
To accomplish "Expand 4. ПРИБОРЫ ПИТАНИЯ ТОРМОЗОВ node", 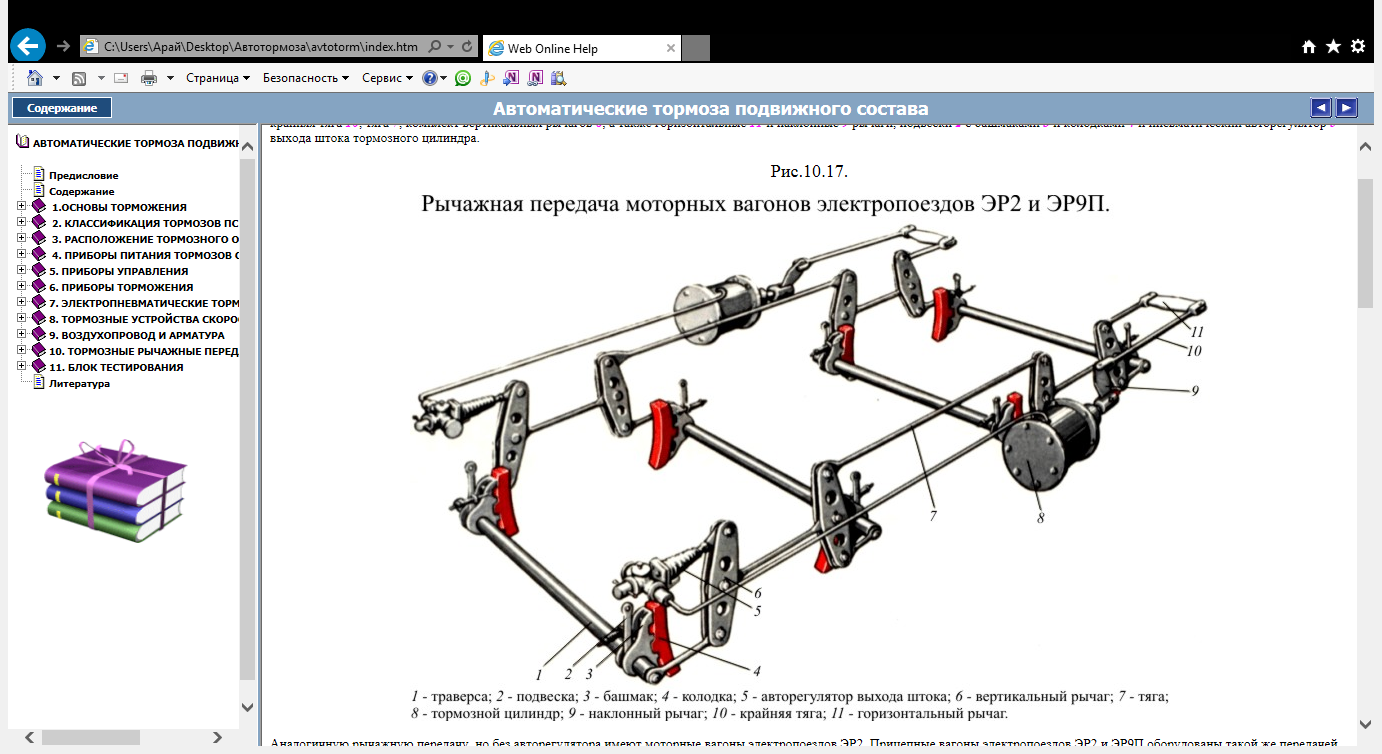I will [x=22, y=255].
